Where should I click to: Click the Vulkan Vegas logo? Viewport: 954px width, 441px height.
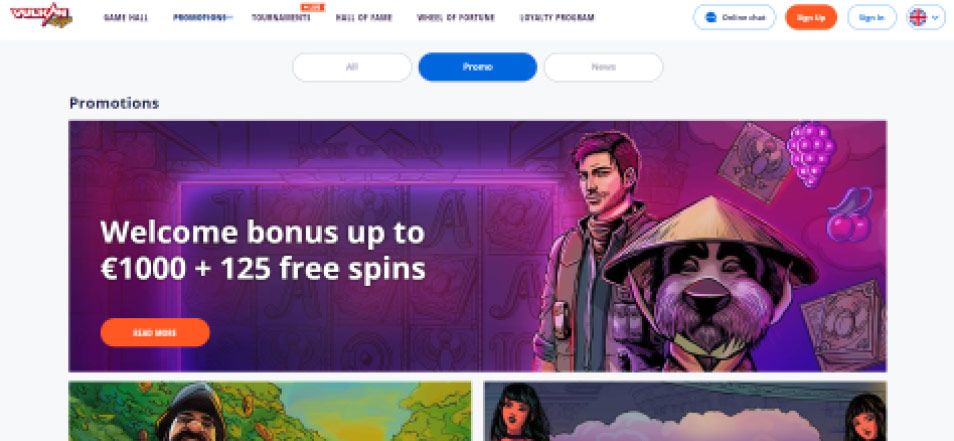coord(41,15)
